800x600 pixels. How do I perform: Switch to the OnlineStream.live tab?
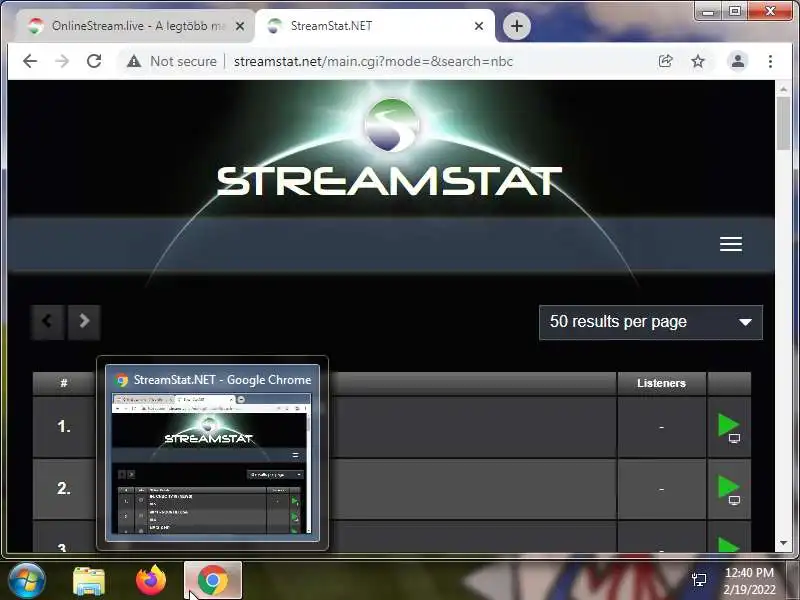click(135, 26)
